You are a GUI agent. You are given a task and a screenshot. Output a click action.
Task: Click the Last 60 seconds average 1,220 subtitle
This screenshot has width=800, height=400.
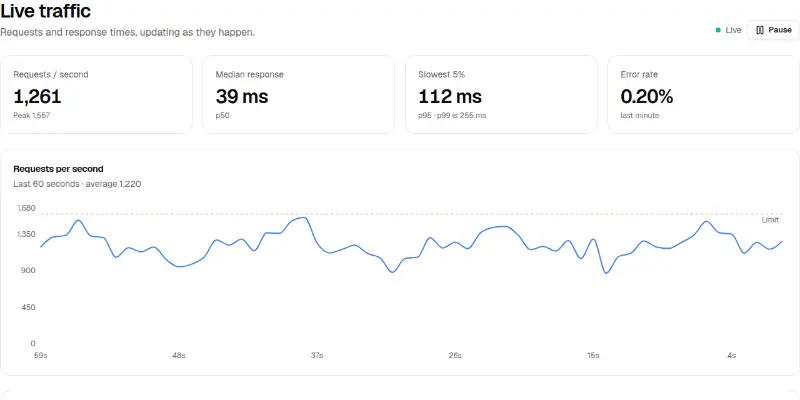77,184
